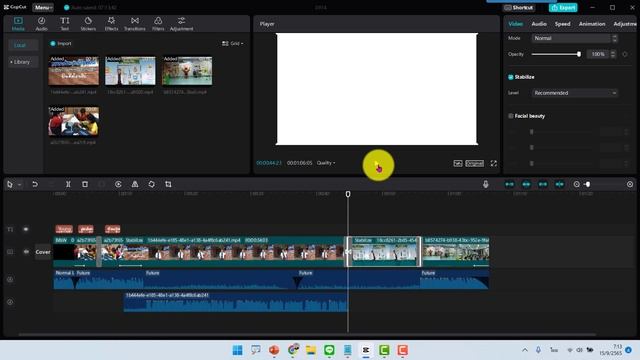Switch to the Speed tab
The height and width of the screenshot is (360, 640).
tap(562, 24)
